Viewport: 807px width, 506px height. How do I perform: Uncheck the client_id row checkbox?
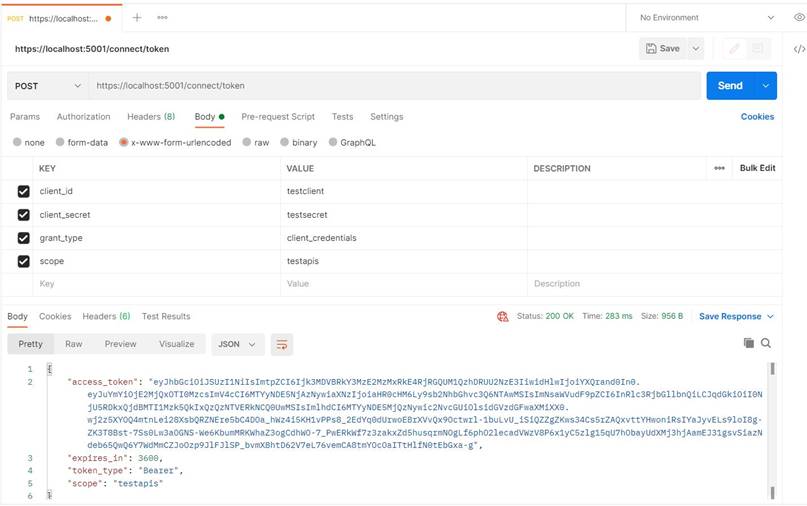click(24, 191)
